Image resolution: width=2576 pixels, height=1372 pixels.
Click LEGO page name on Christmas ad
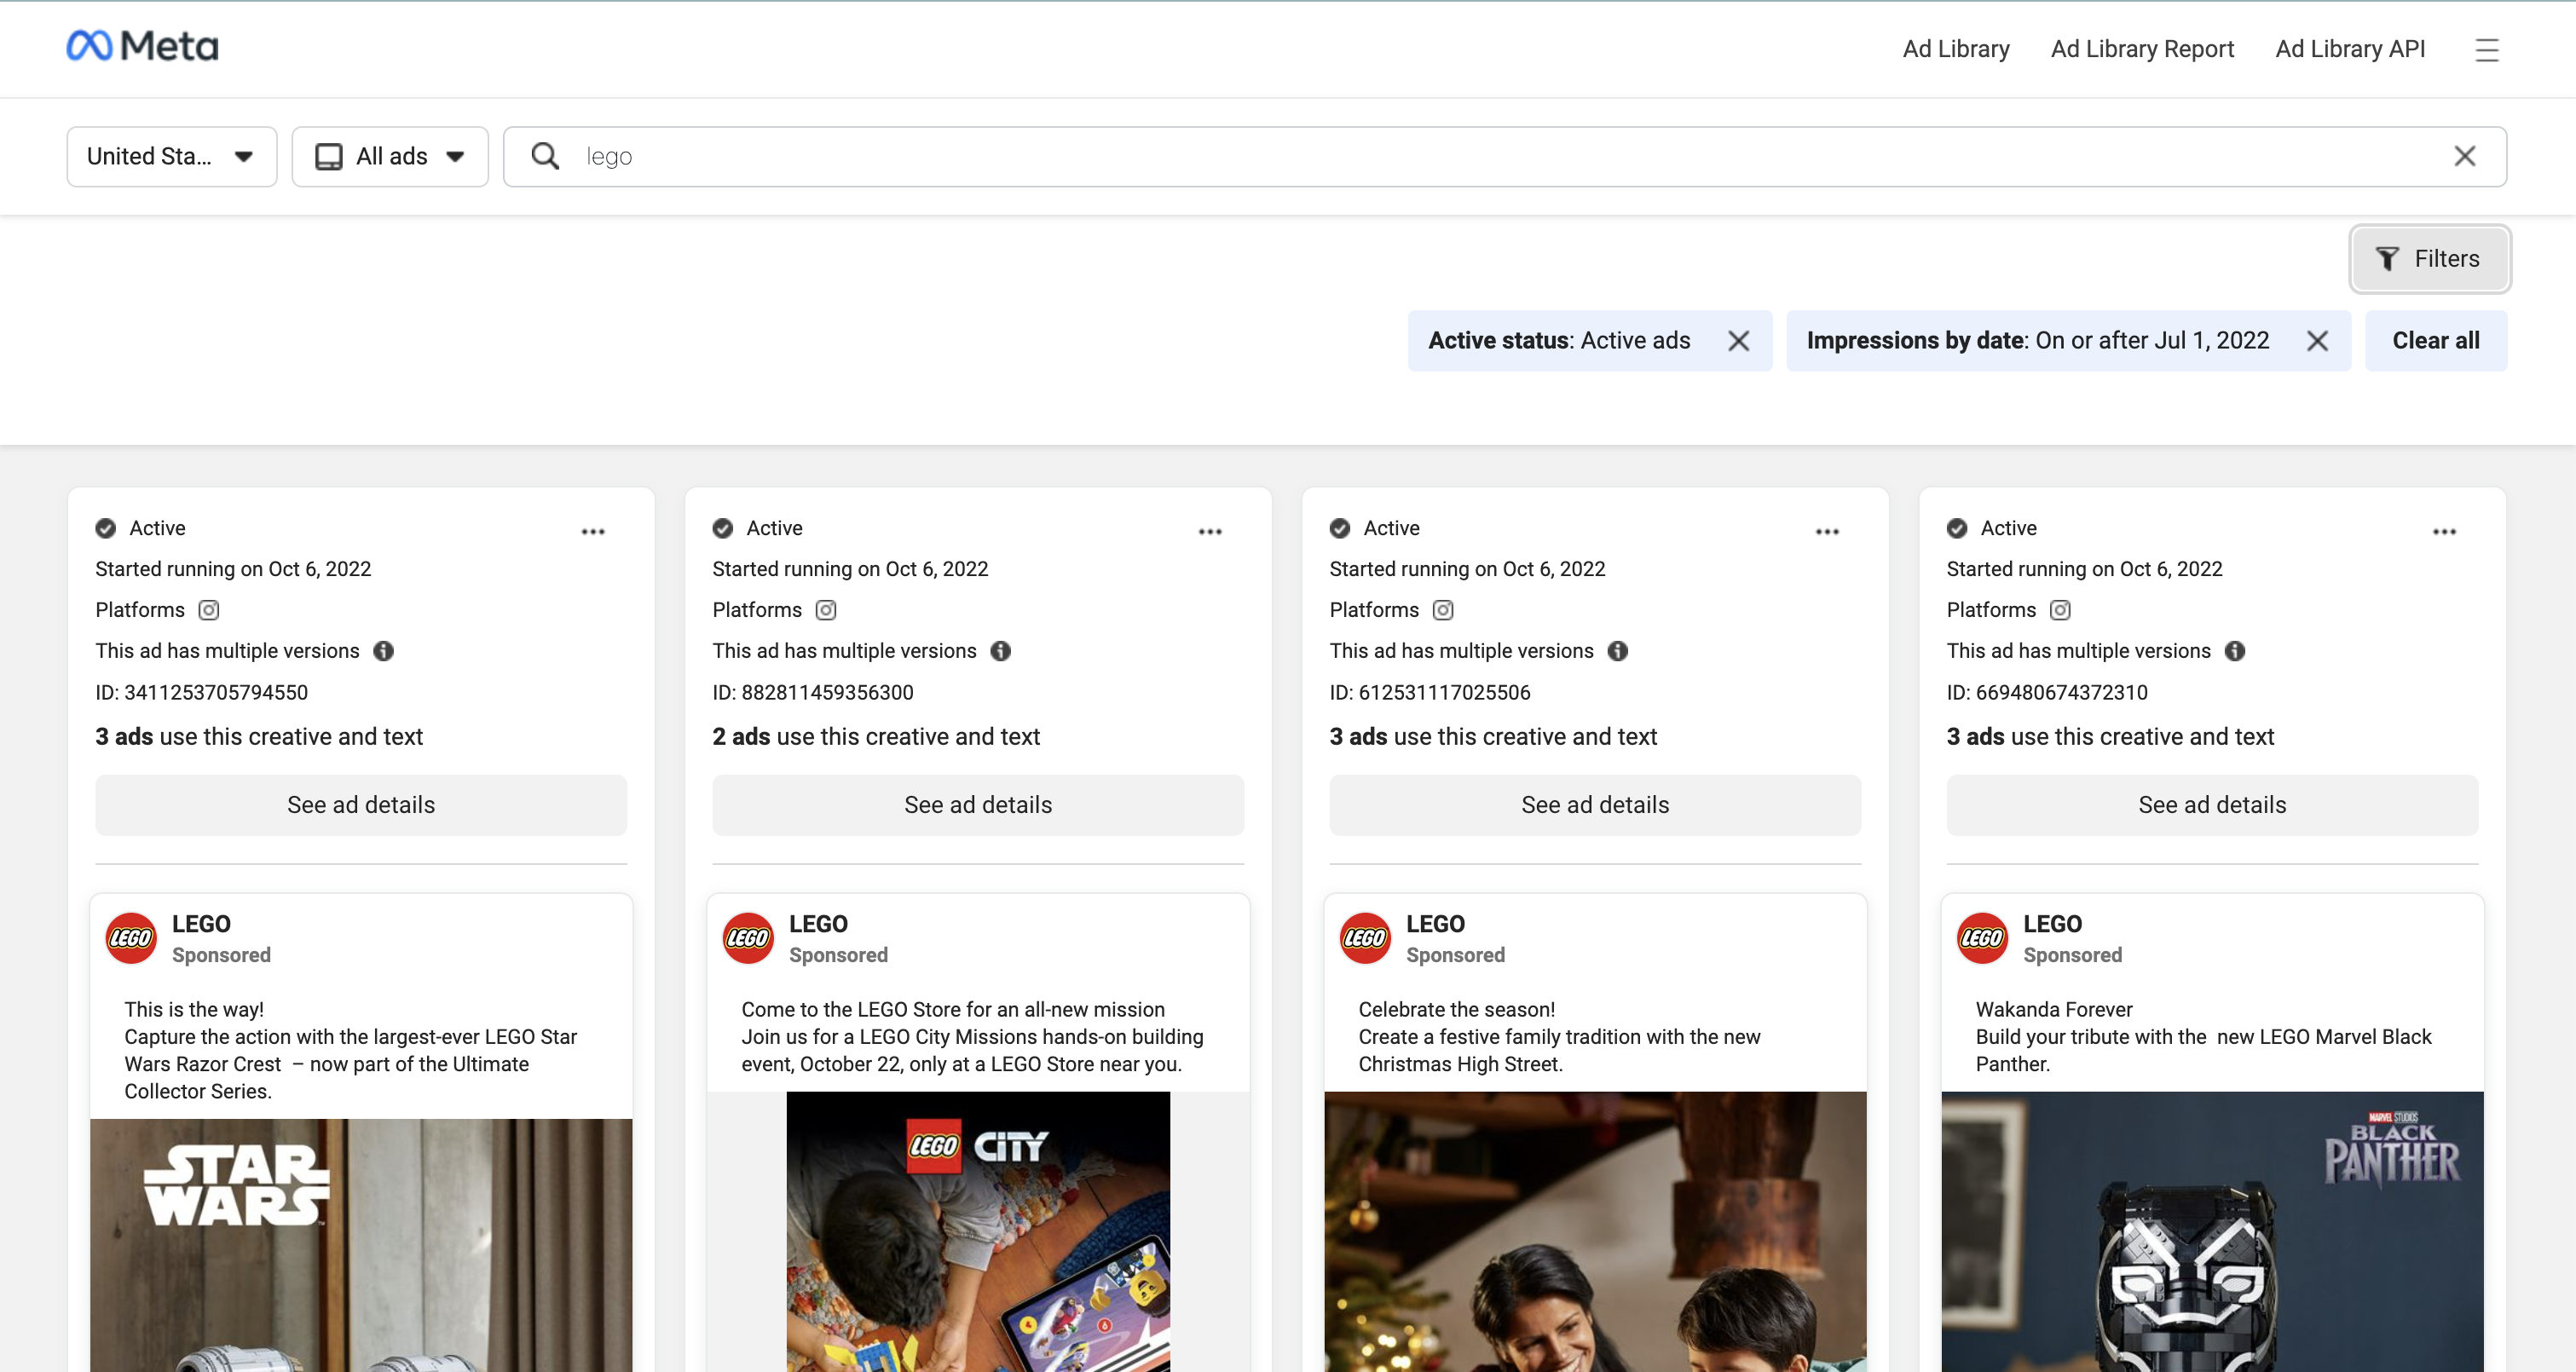point(1435,924)
